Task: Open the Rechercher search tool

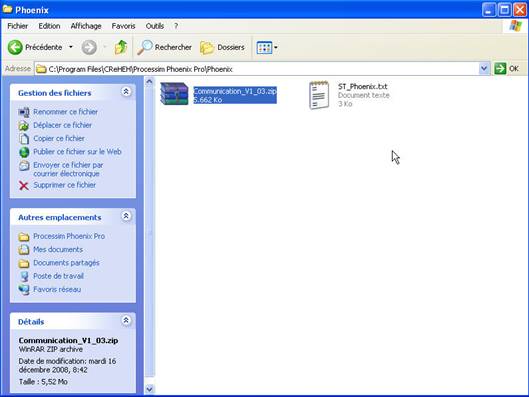Action: point(165,47)
